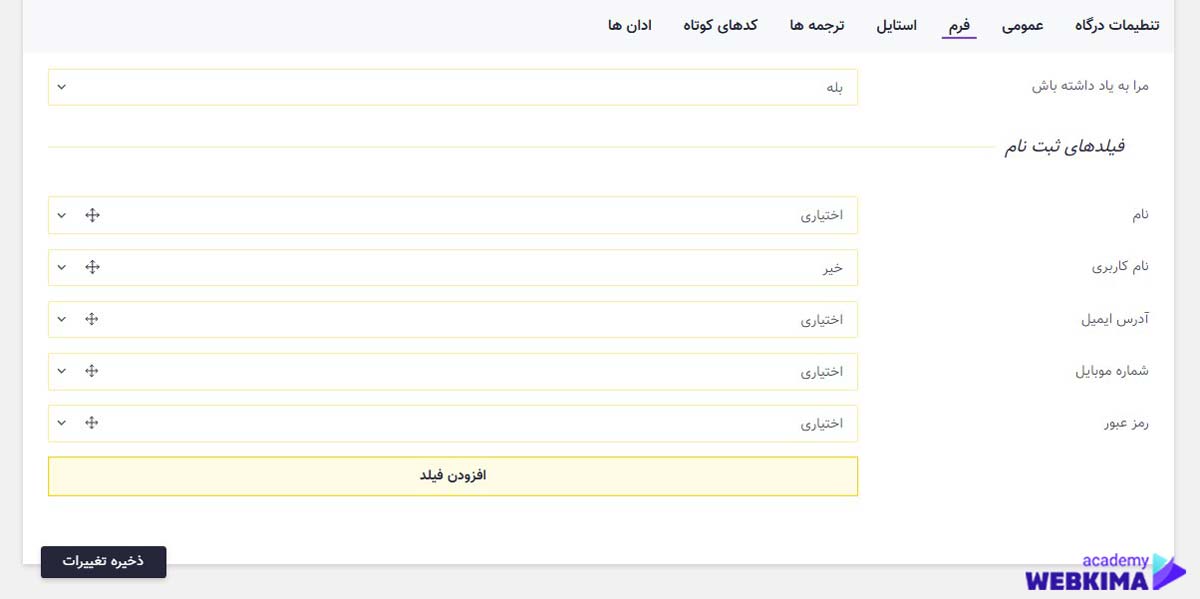The height and width of the screenshot is (599, 1200).
Task: Expand the chevron in the شماره موبایل row
Action: click(x=61, y=371)
